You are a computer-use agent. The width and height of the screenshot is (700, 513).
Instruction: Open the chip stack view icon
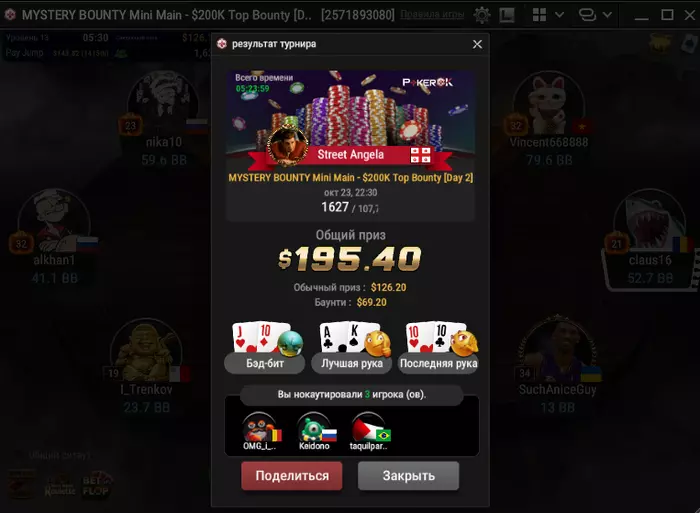[x=587, y=15]
